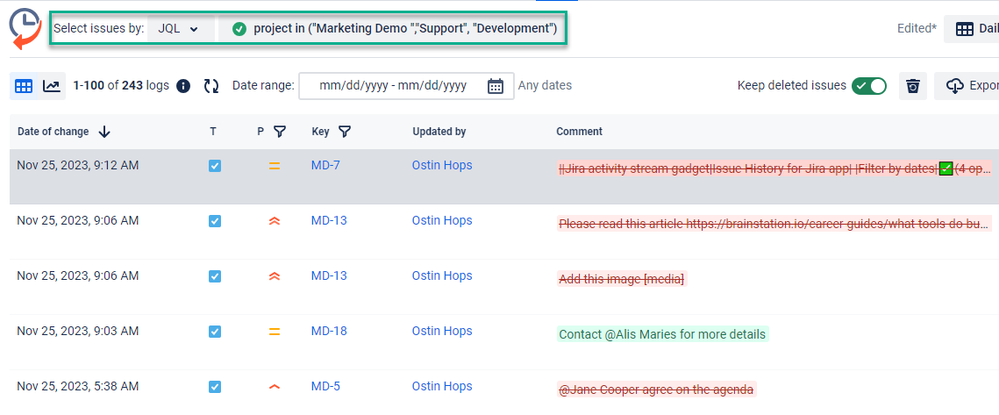Click the Export cloud download button
This screenshot has height=415, width=999.
[x=967, y=86]
